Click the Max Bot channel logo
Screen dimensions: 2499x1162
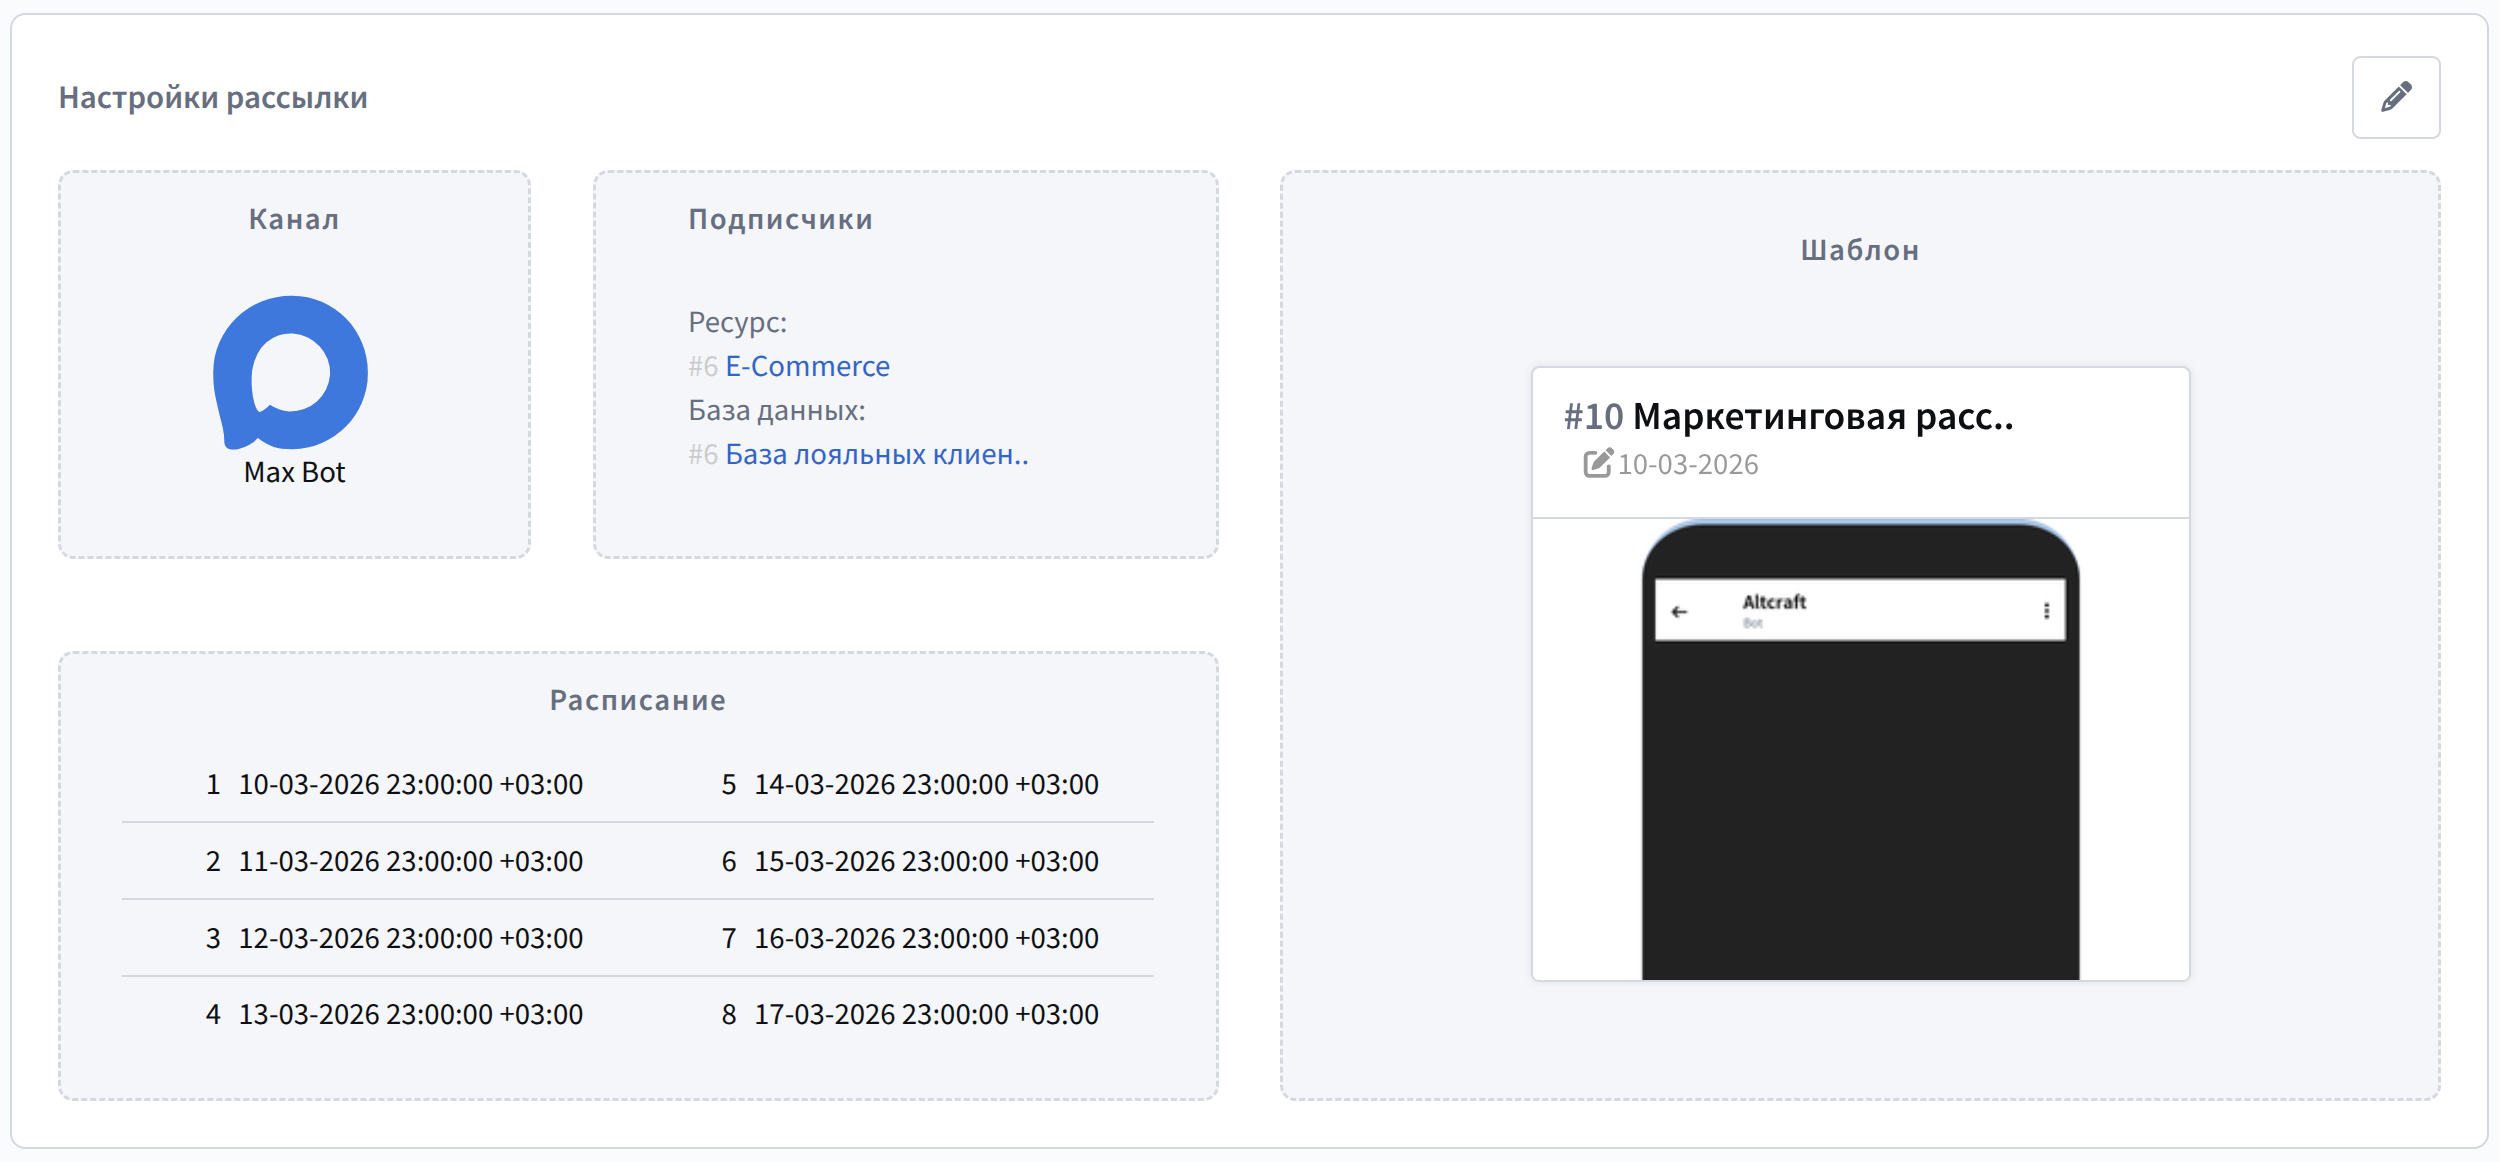291,372
